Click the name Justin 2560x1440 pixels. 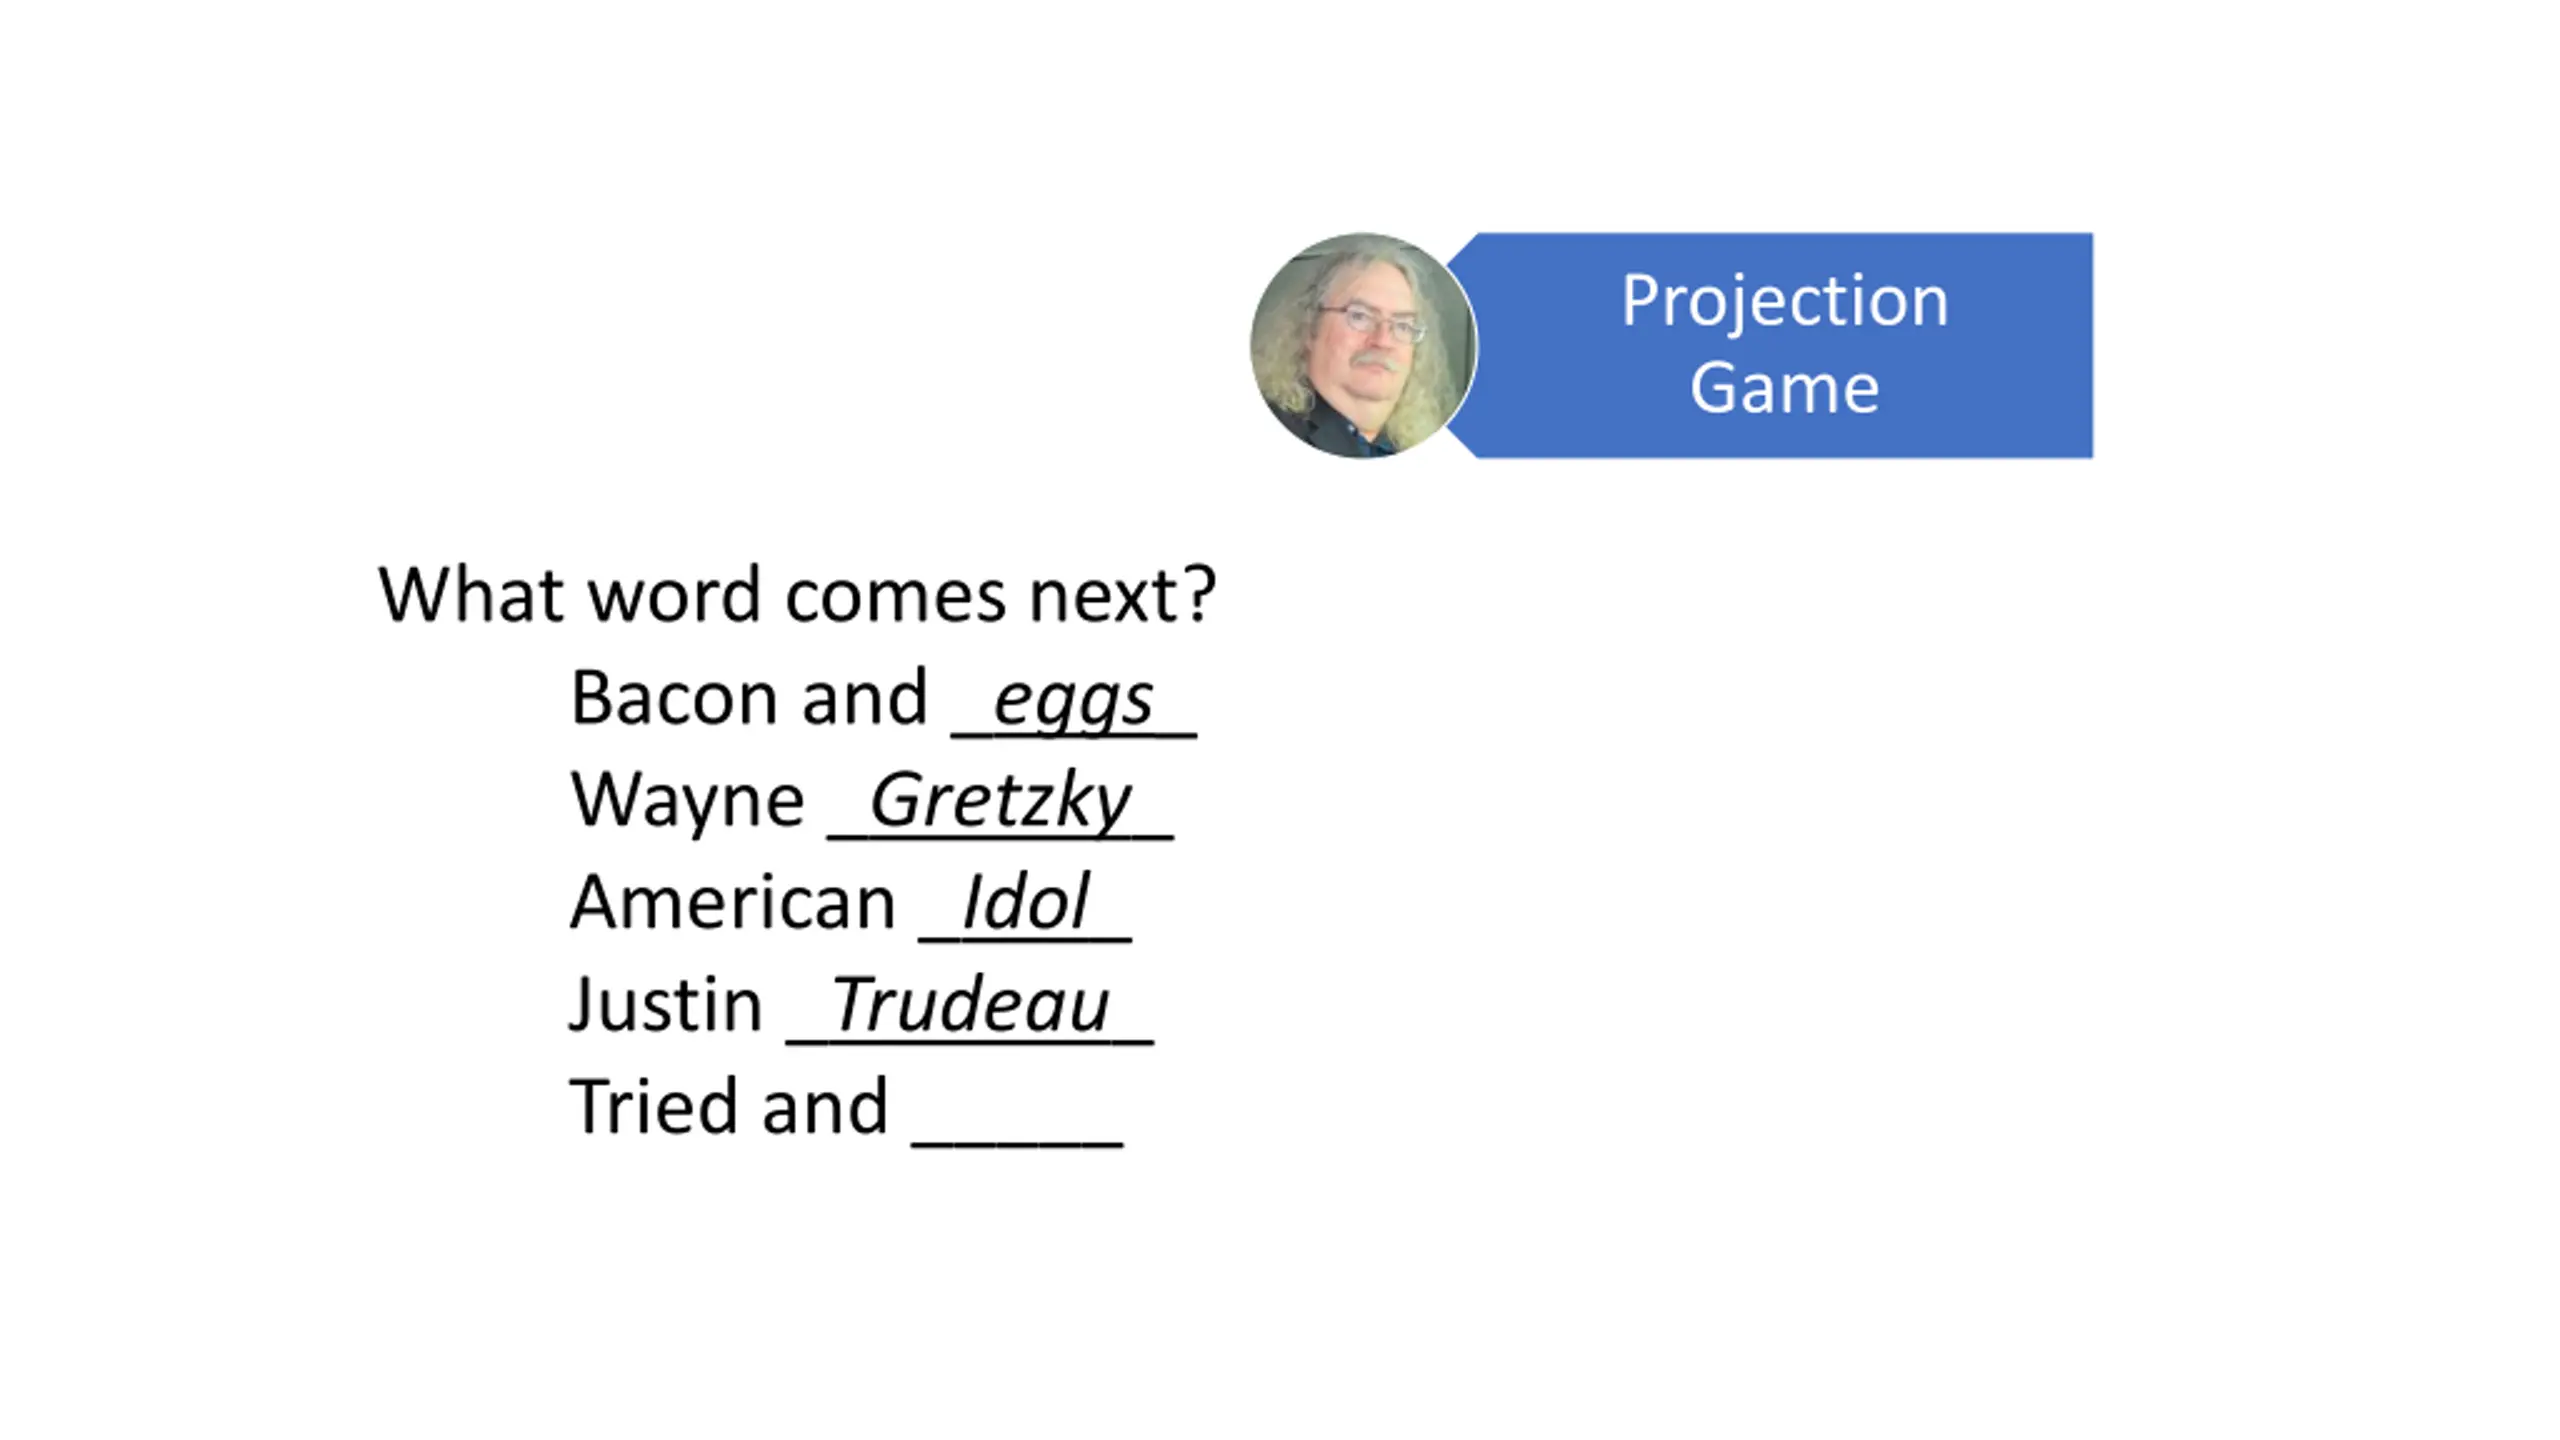tap(666, 1005)
